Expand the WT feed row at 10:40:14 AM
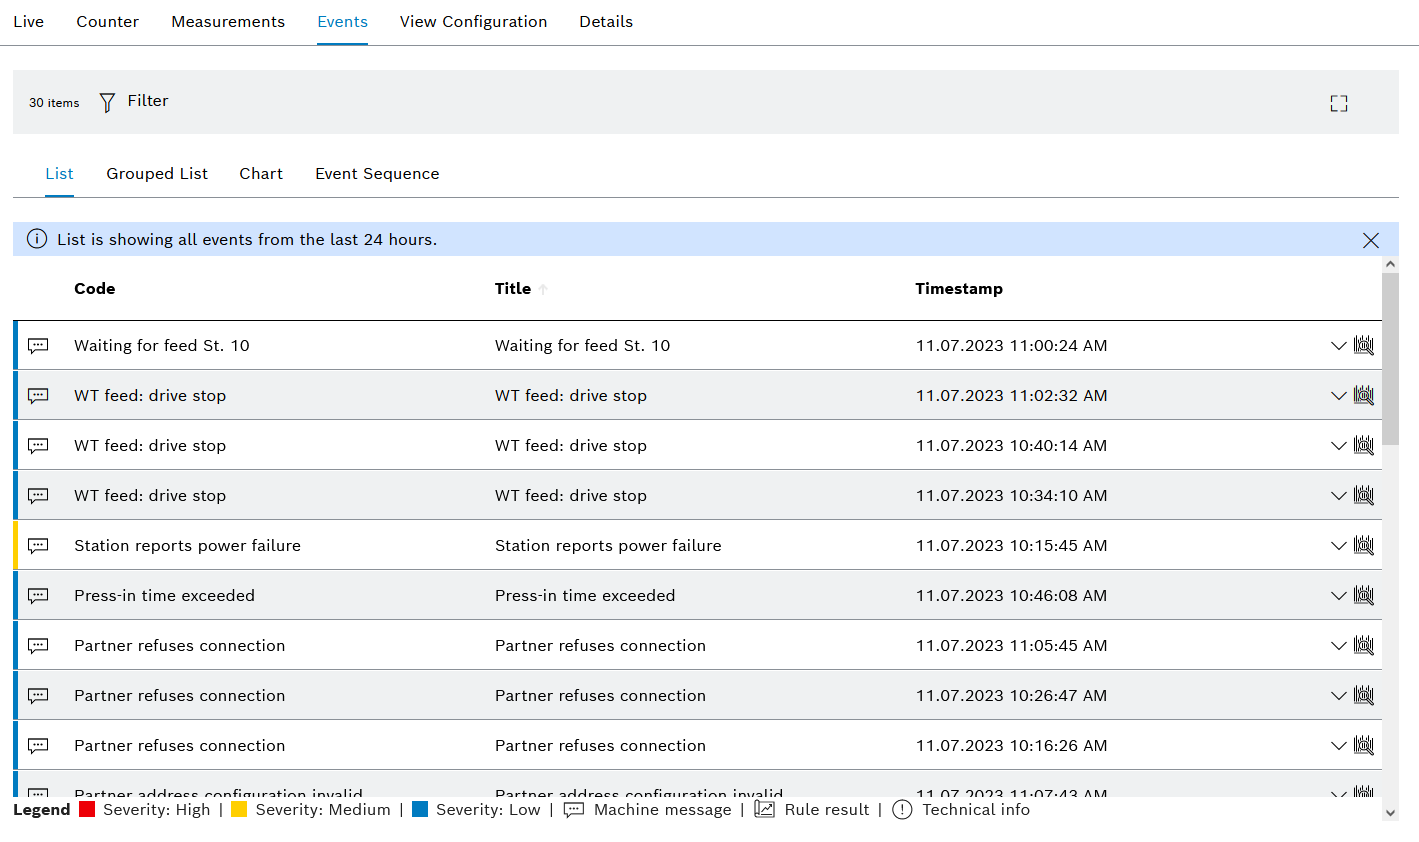The height and width of the screenshot is (842, 1419). (1338, 446)
